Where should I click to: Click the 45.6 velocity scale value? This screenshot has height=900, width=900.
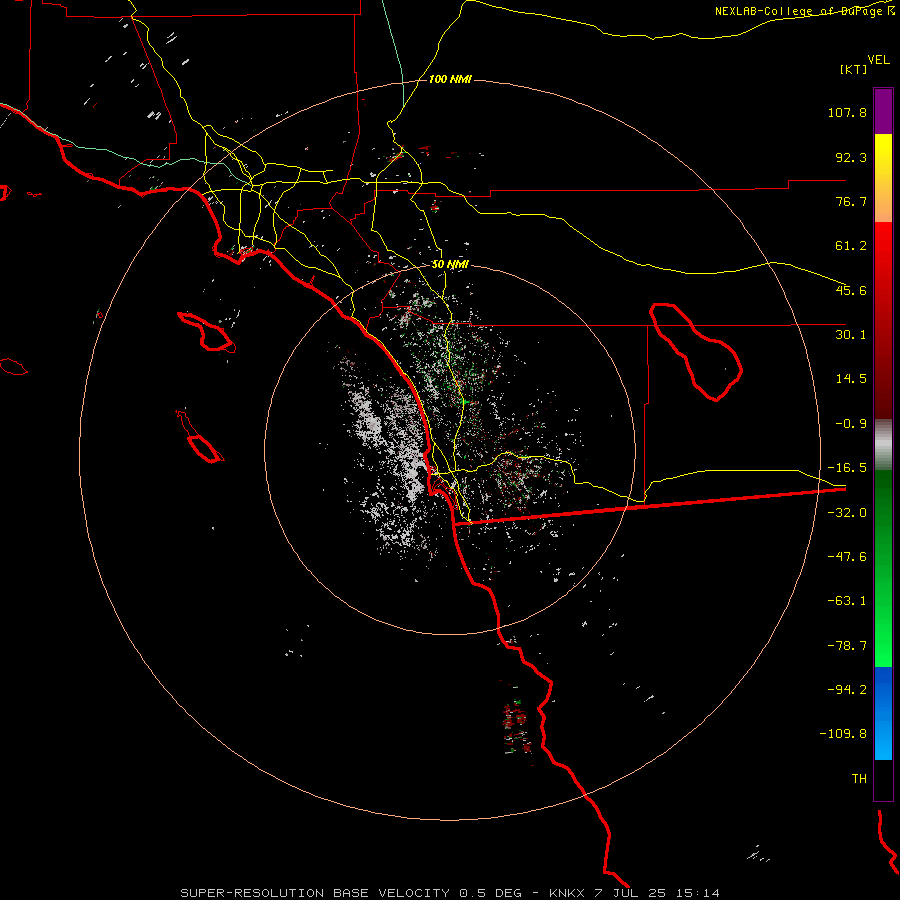pos(851,290)
